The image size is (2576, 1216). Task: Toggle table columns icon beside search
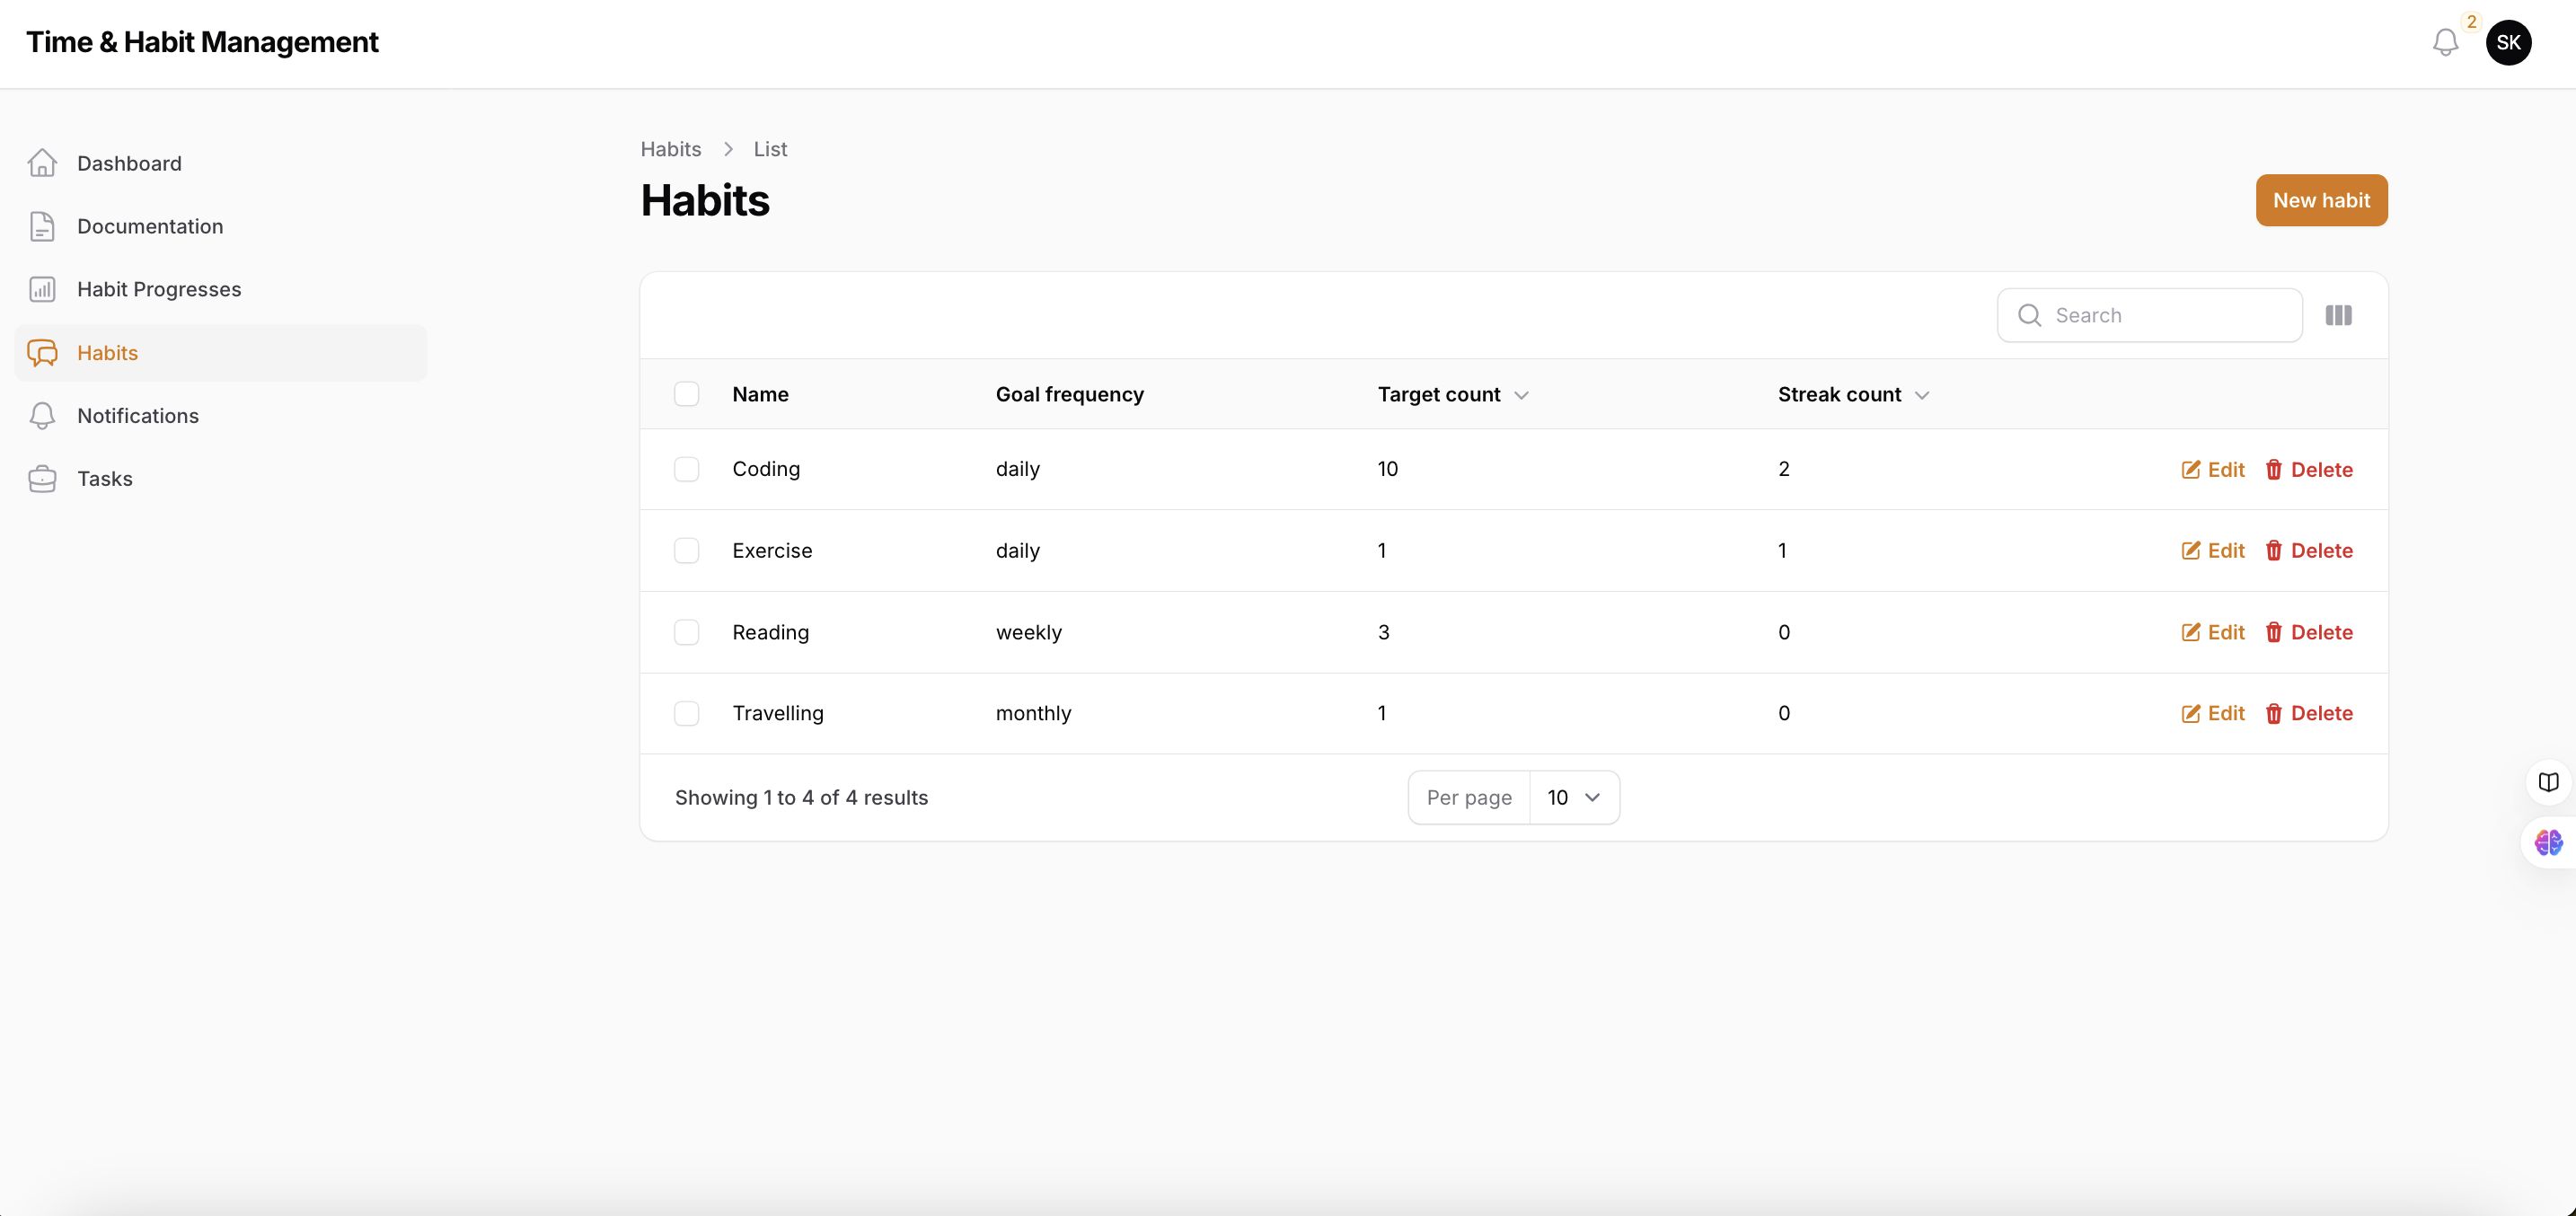coord(2338,315)
